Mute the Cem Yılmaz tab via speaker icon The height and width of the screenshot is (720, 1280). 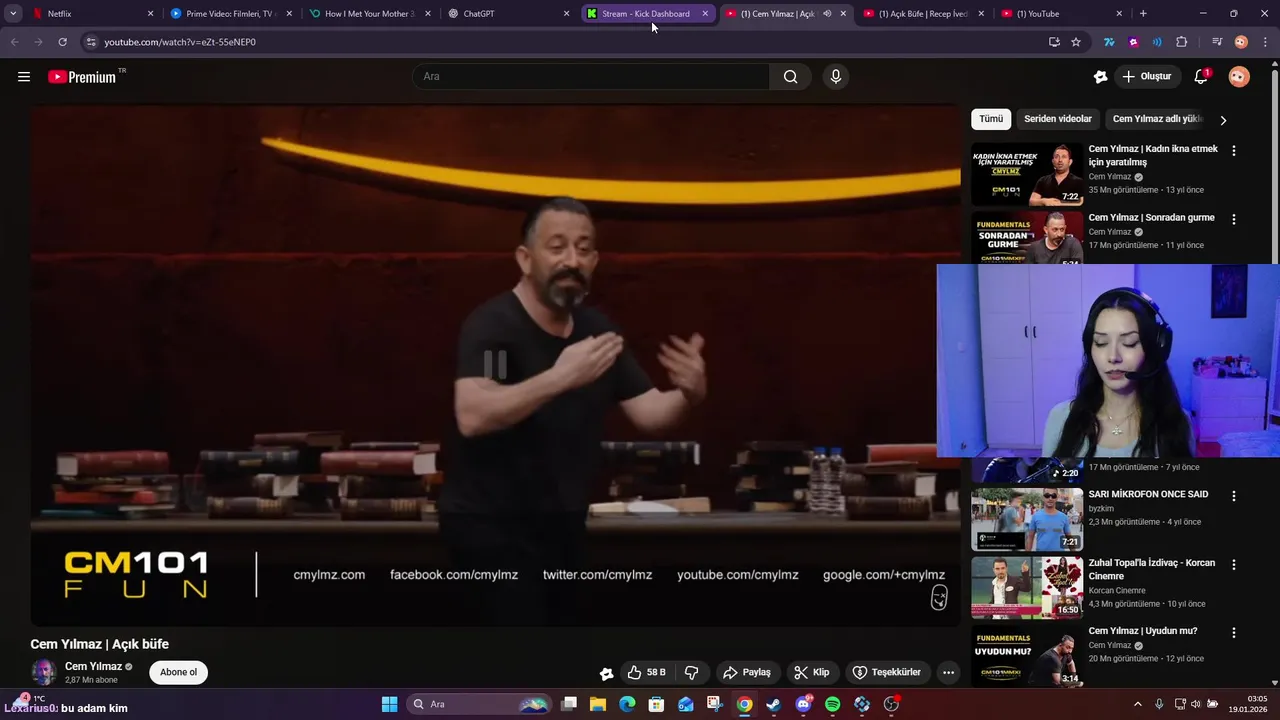(x=827, y=14)
